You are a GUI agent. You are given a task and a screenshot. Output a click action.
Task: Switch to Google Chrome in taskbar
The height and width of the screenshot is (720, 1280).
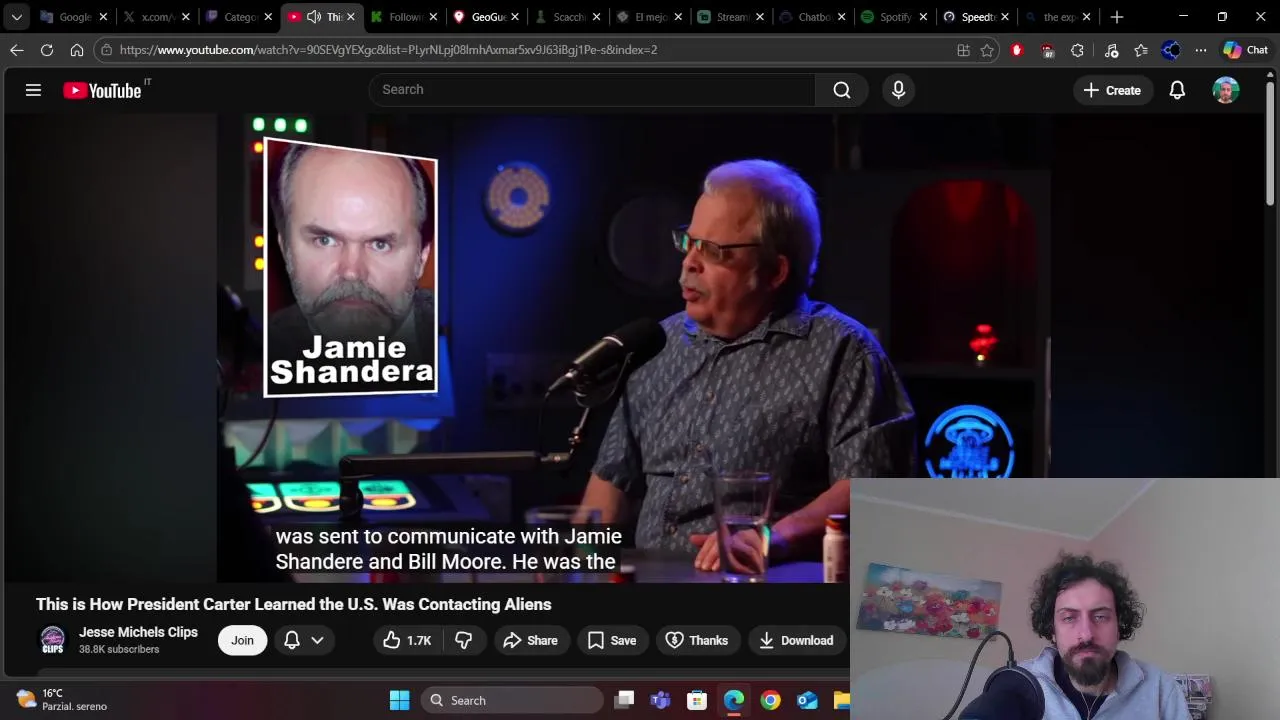pos(770,700)
